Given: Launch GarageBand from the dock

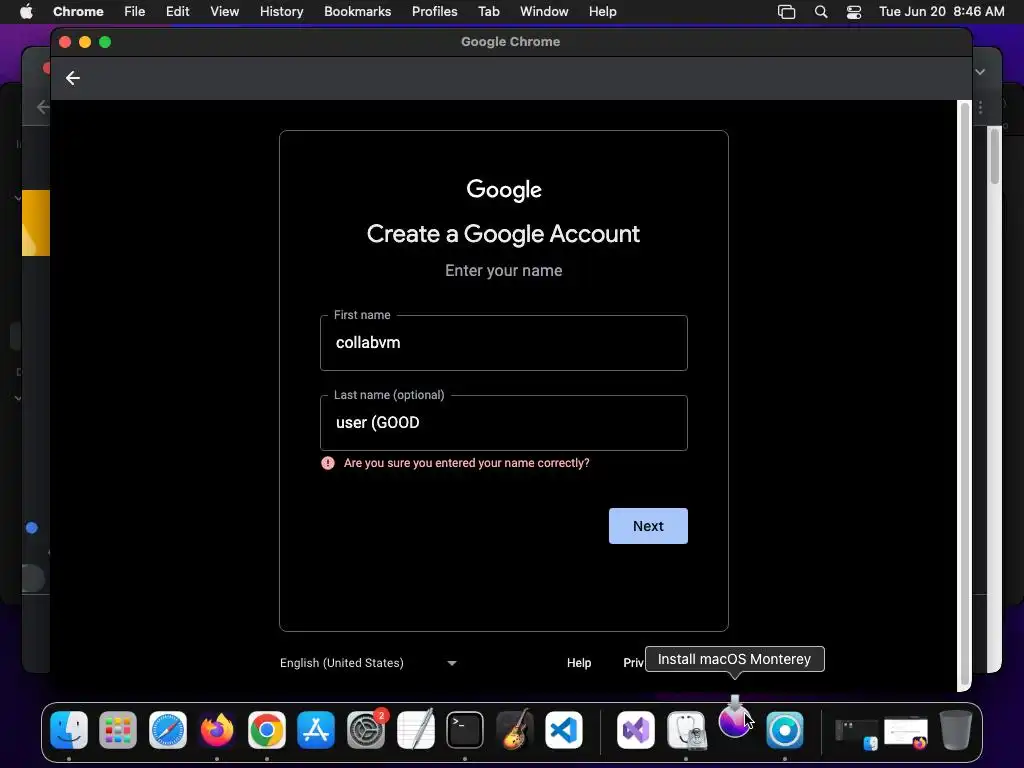Looking at the screenshot, I should point(515,729).
